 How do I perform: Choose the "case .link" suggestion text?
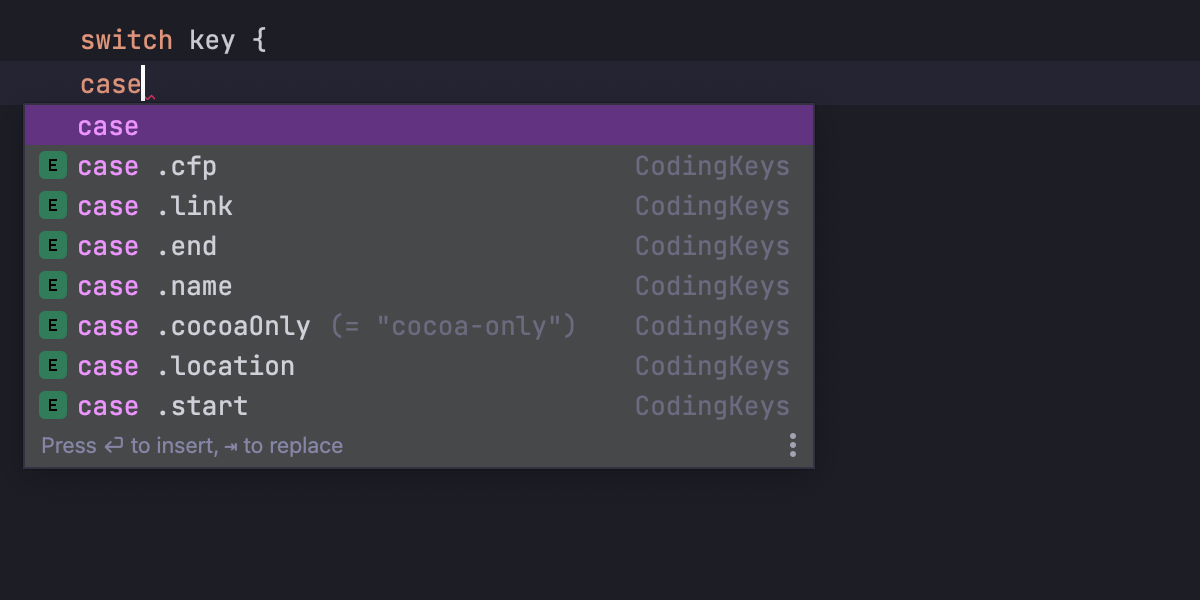point(155,206)
